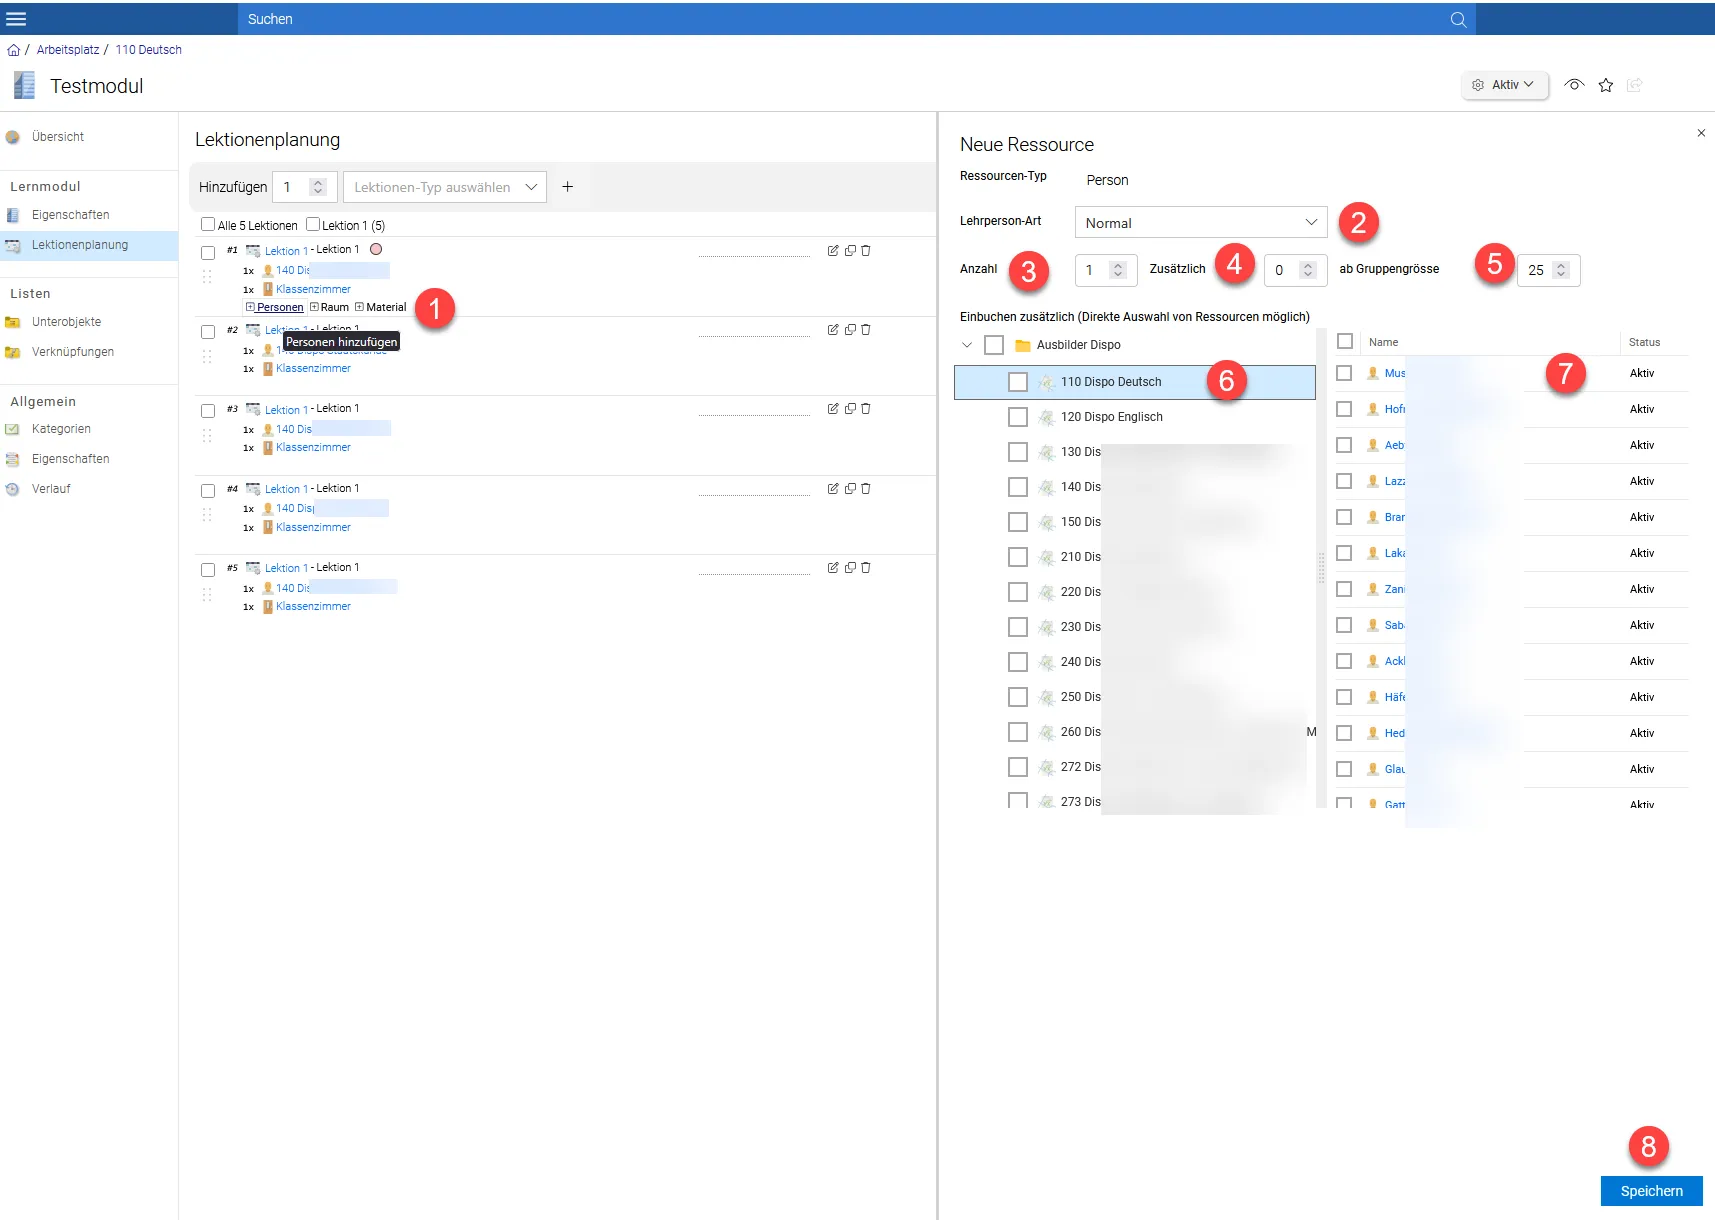Check the 'Lektion 1 (5)' checkbox
The height and width of the screenshot is (1220, 1715).
313,225
